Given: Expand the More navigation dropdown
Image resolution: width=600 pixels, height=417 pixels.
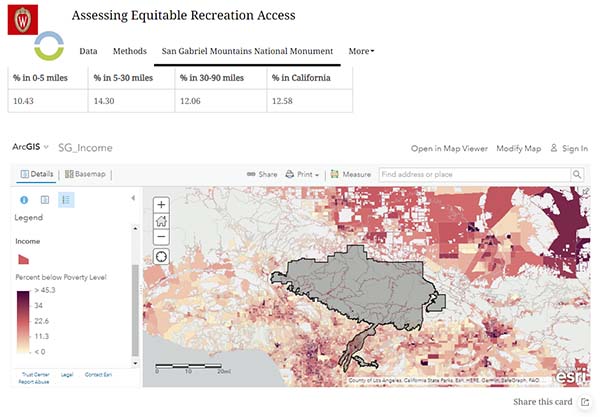Looking at the screenshot, I should [361, 51].
